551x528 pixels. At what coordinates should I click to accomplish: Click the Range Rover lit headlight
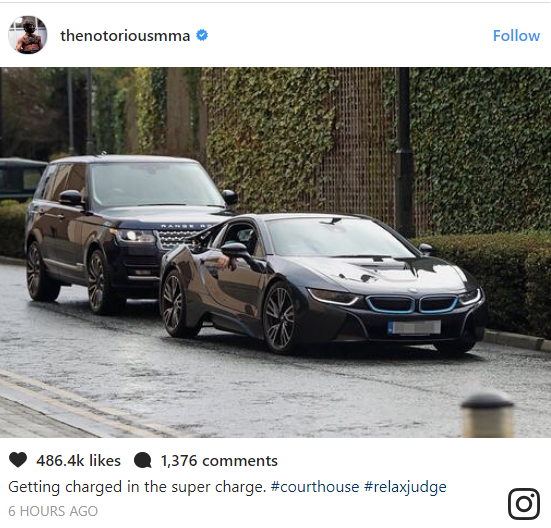click(135, 235)
